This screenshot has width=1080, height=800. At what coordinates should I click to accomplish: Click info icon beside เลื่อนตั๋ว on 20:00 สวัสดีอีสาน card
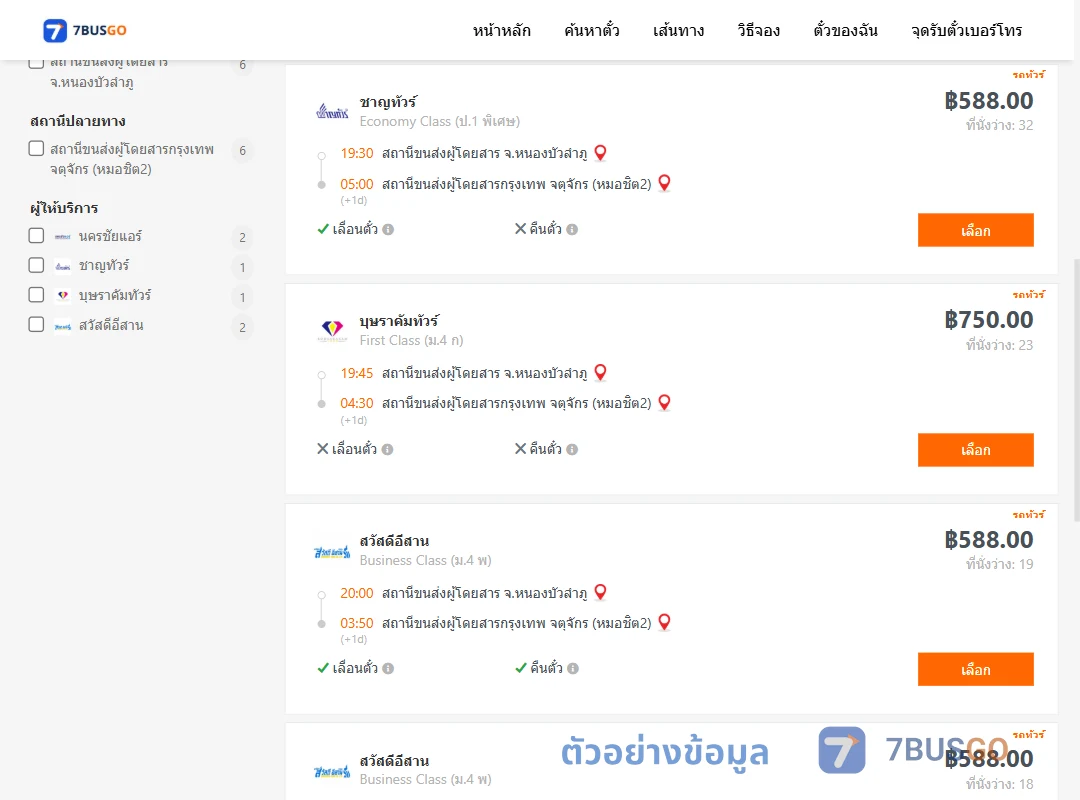point(388,668)
